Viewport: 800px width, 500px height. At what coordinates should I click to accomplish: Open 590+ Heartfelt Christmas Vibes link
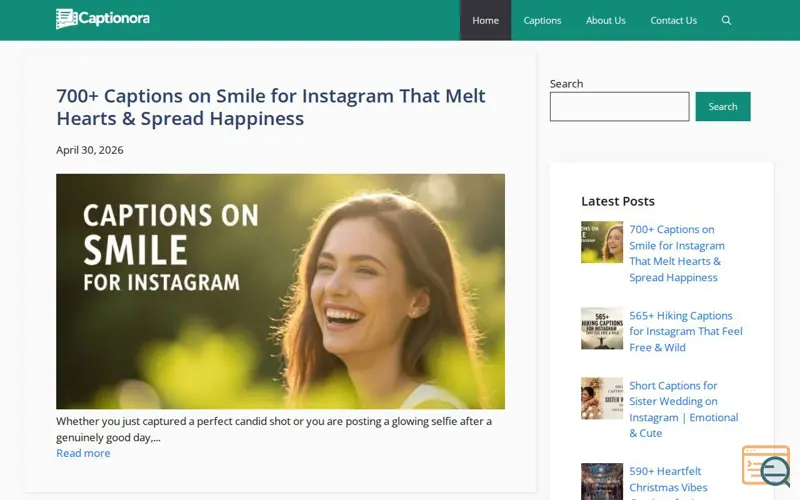668,482
